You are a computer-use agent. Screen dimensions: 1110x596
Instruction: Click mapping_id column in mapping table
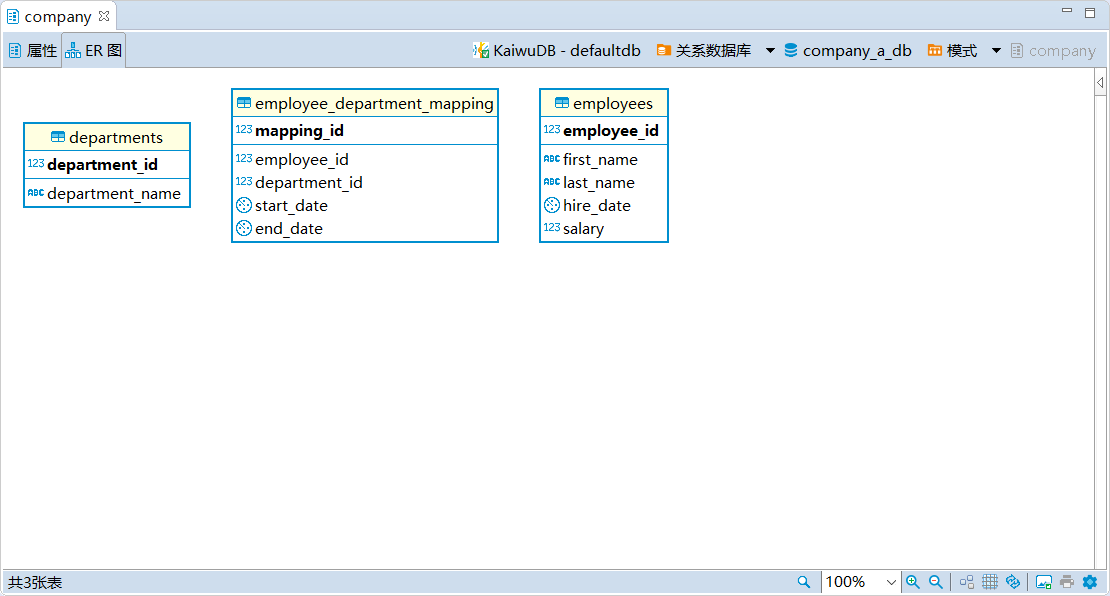coord(299,131)
